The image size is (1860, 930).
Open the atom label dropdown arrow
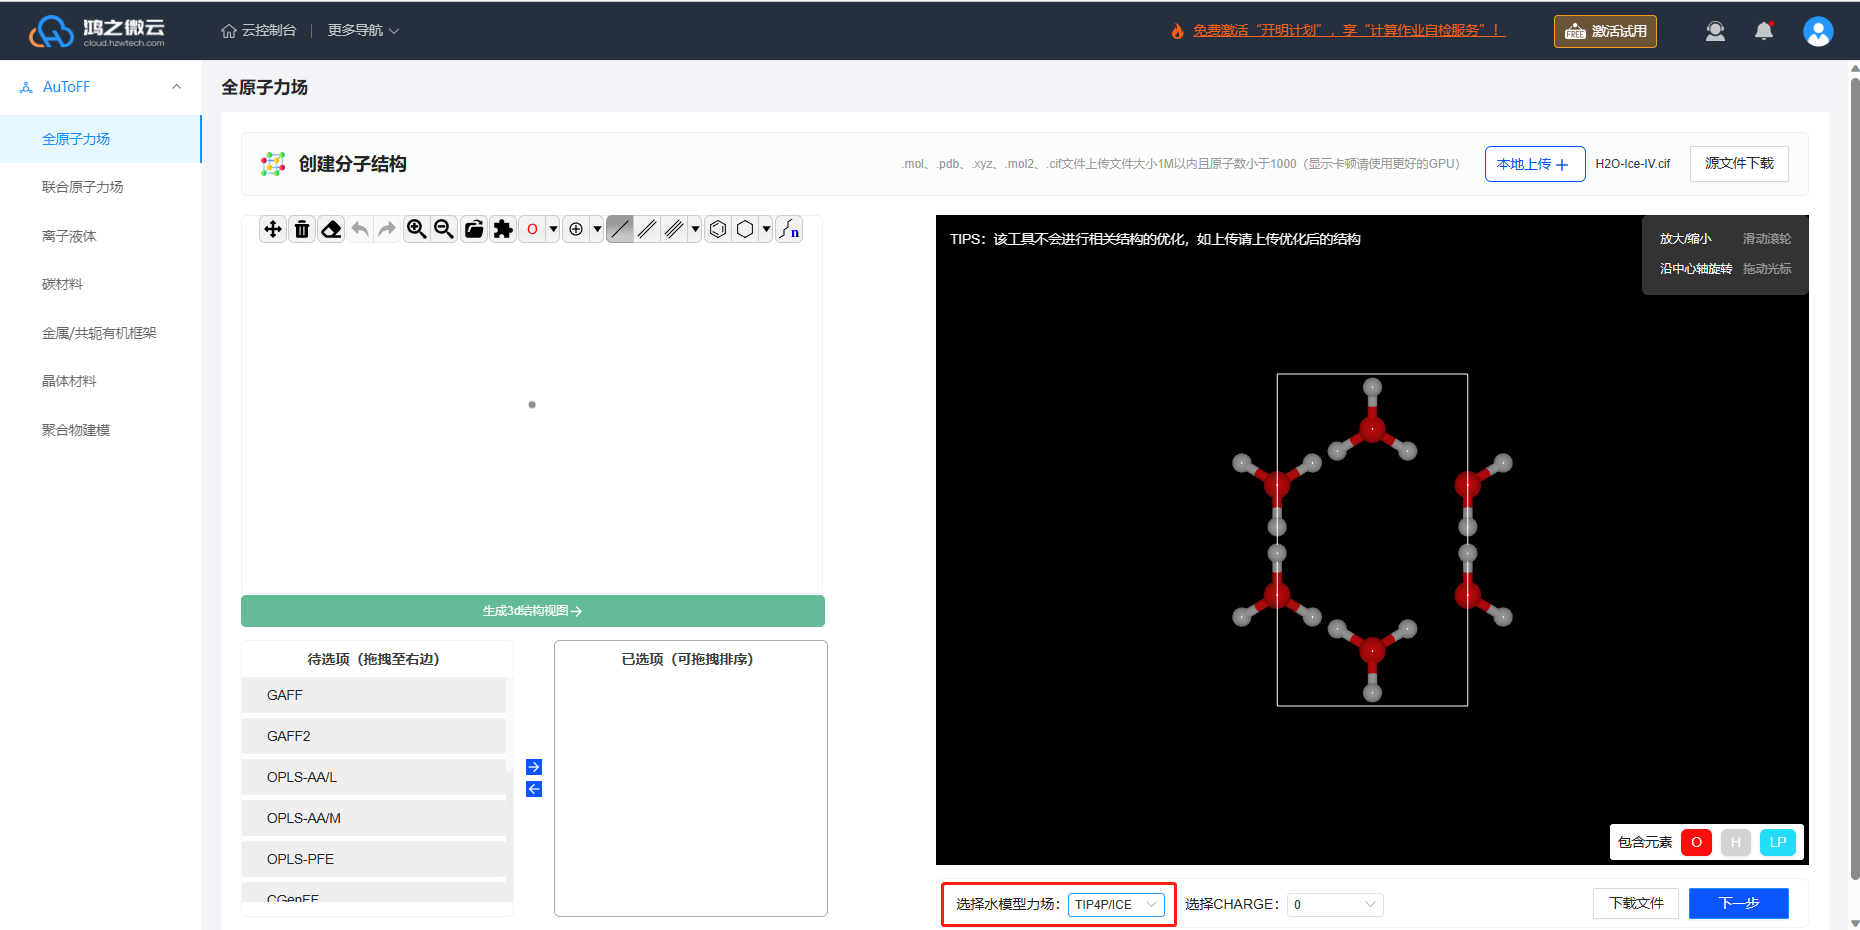coord(553,229)
